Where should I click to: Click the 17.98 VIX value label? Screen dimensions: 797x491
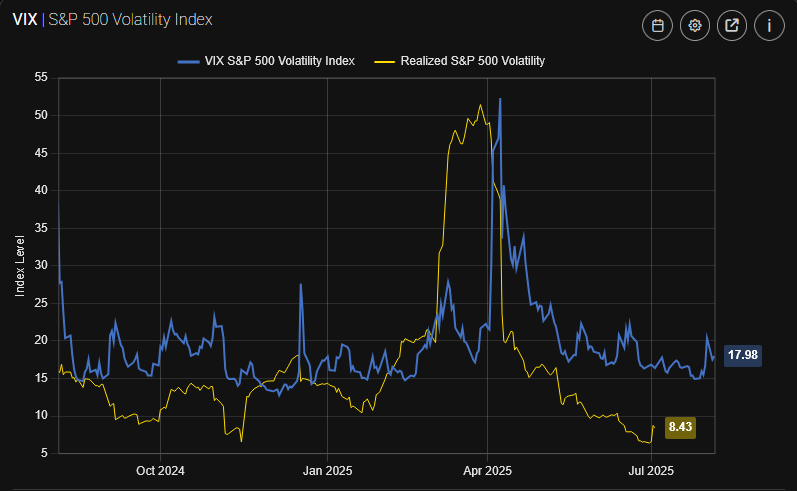(x=743, y=355)
